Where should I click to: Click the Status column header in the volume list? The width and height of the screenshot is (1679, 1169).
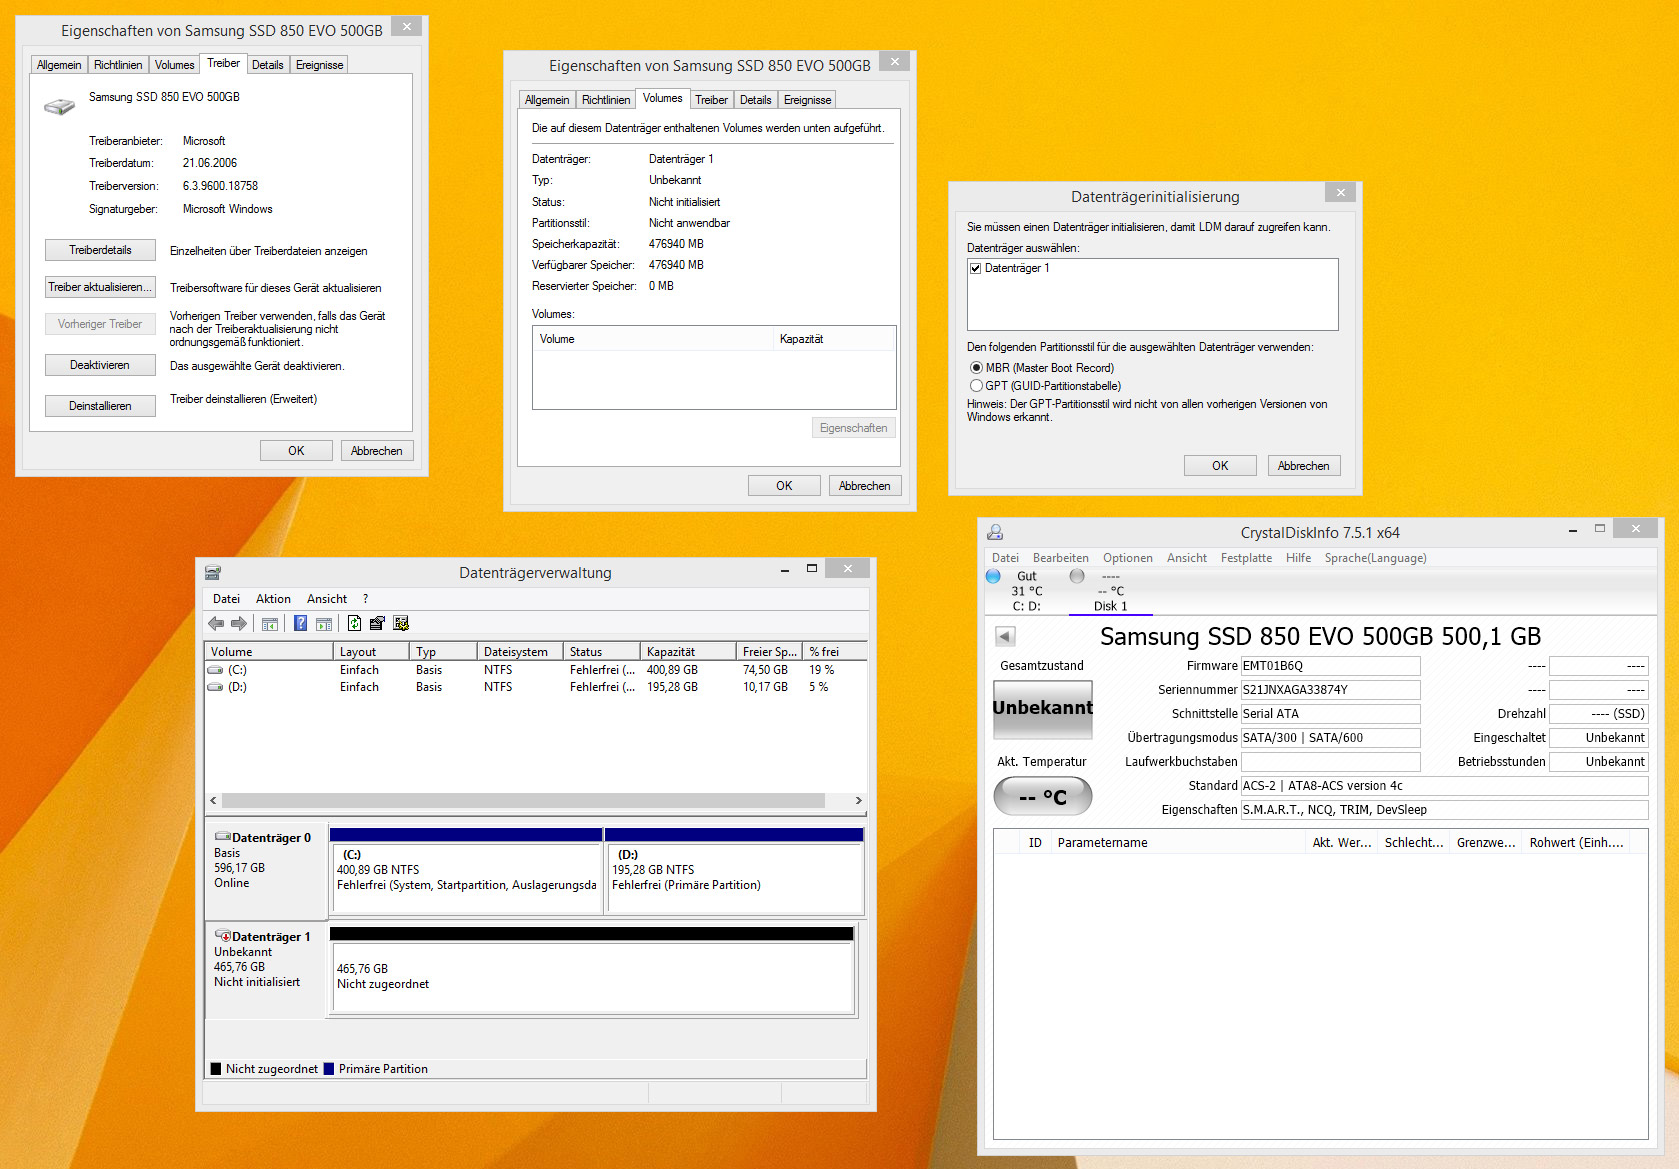[601, 651]
